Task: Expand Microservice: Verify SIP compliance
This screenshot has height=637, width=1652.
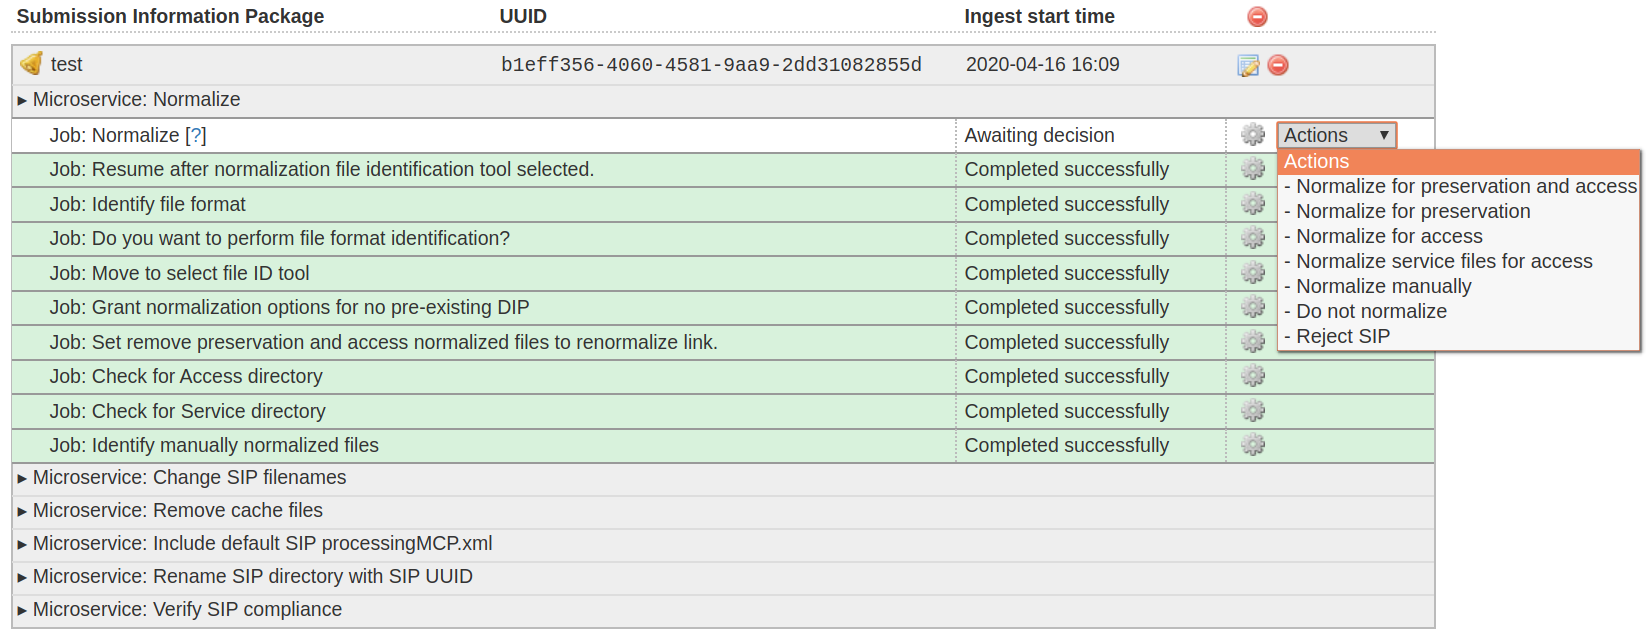Action: (x=22, y=610)
